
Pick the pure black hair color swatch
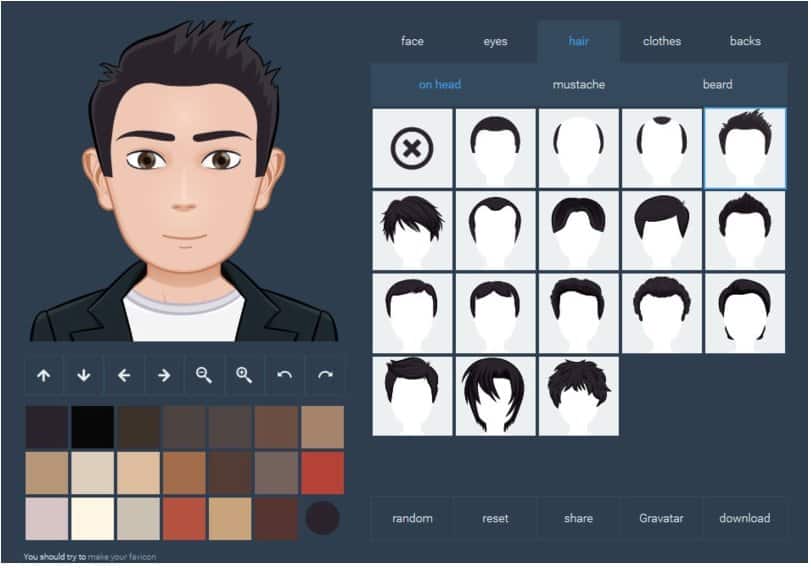pos(93,427)
